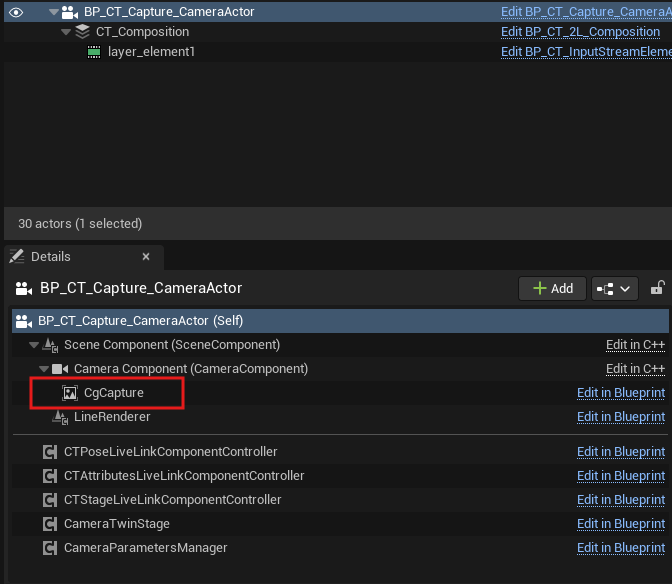Close the Details tab
The image size is (672, 584).
click(x=145, y=257)
